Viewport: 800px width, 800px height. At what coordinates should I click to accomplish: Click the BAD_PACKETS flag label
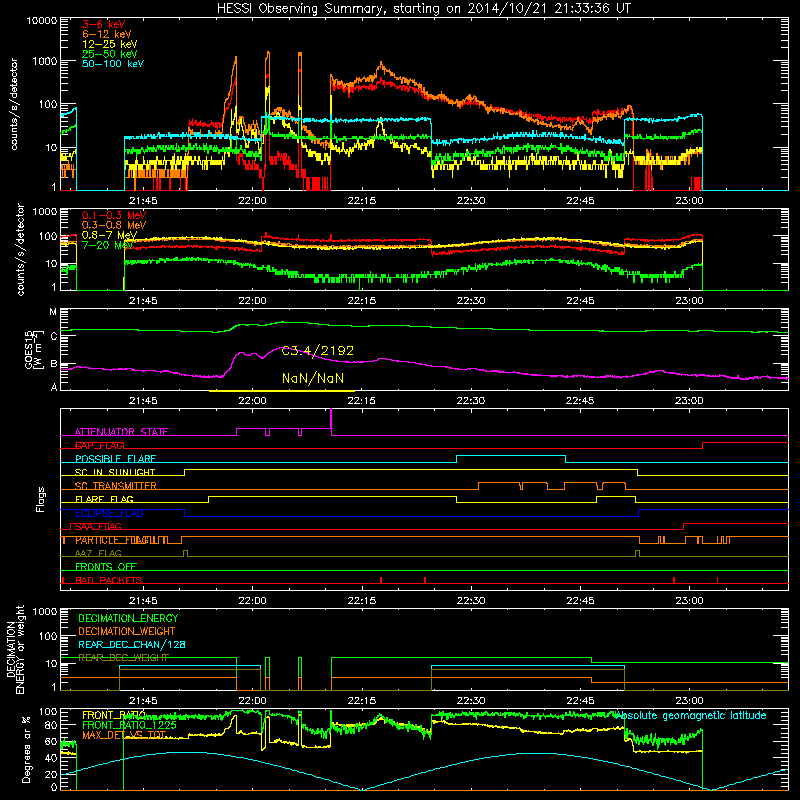point(109,580)
